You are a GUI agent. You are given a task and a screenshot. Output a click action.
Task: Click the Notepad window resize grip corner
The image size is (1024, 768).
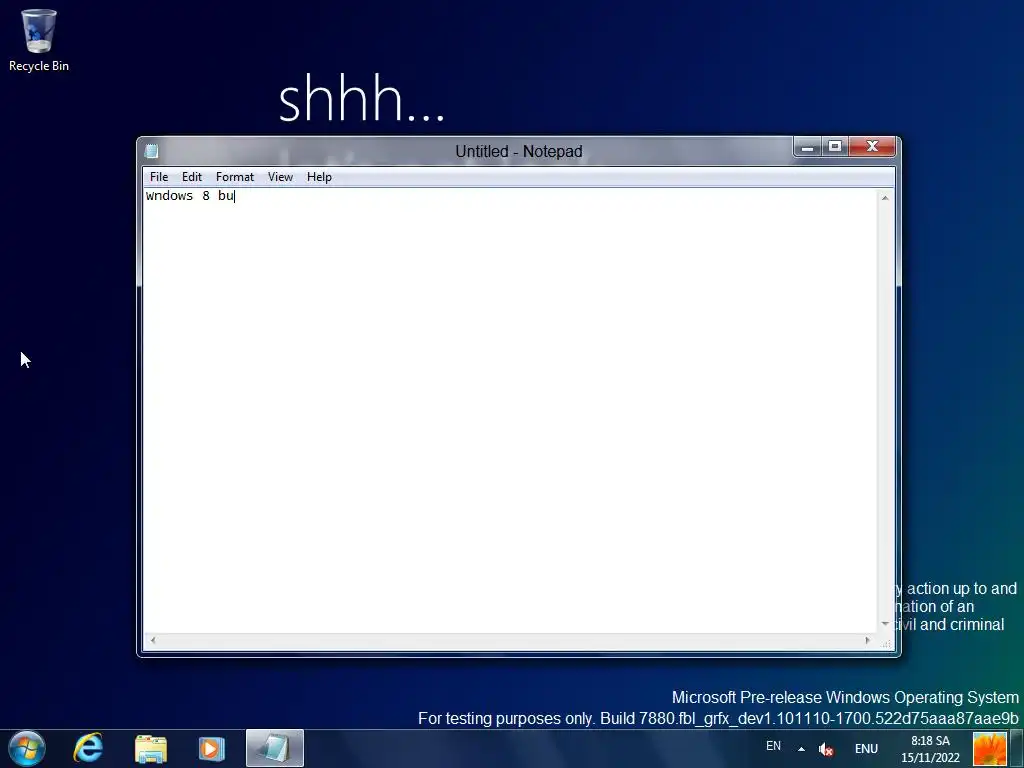point(886,644)
